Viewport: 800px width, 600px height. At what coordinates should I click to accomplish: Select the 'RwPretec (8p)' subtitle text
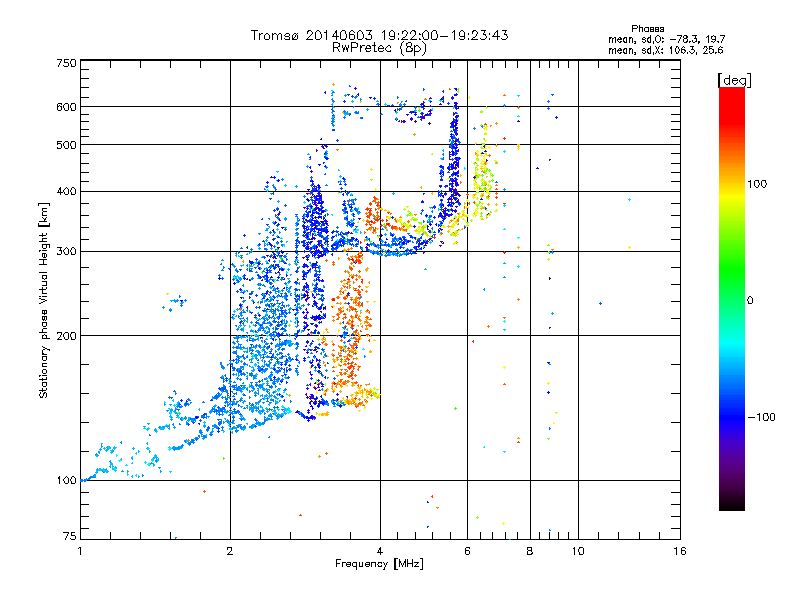pyautogui.click(x=379, y=48)
